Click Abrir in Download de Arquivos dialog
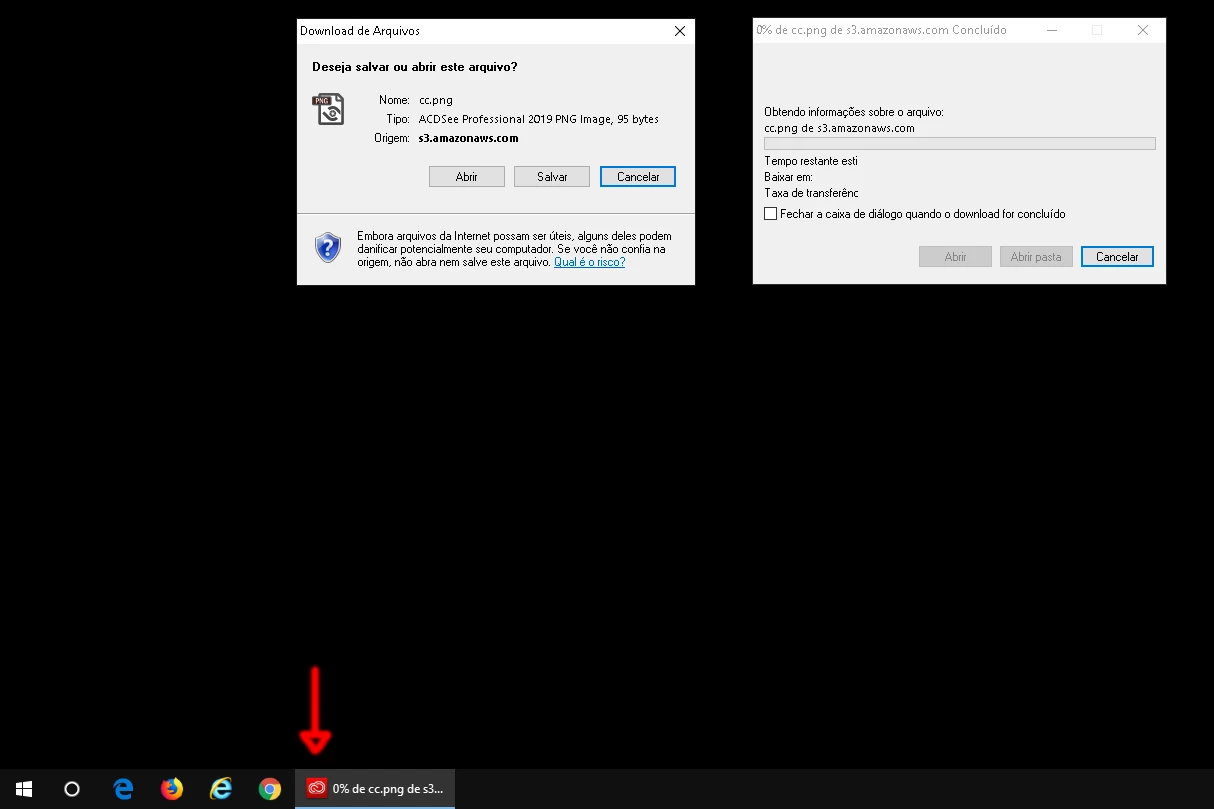Image resolution: width=1214 pixels, height=809 pixels. pyautogui.click(x=467, y=176)
